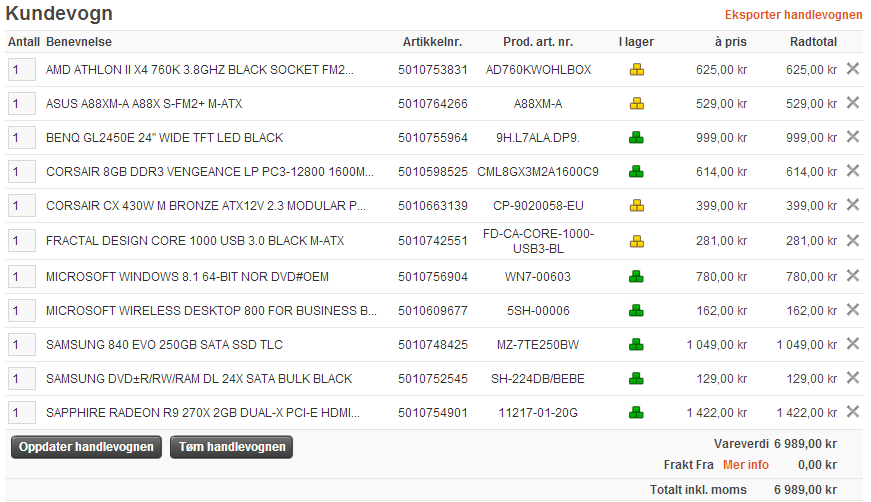Screen dimensions: 871x502
Task: Click the I lager column header
Action: coord(636,42)
